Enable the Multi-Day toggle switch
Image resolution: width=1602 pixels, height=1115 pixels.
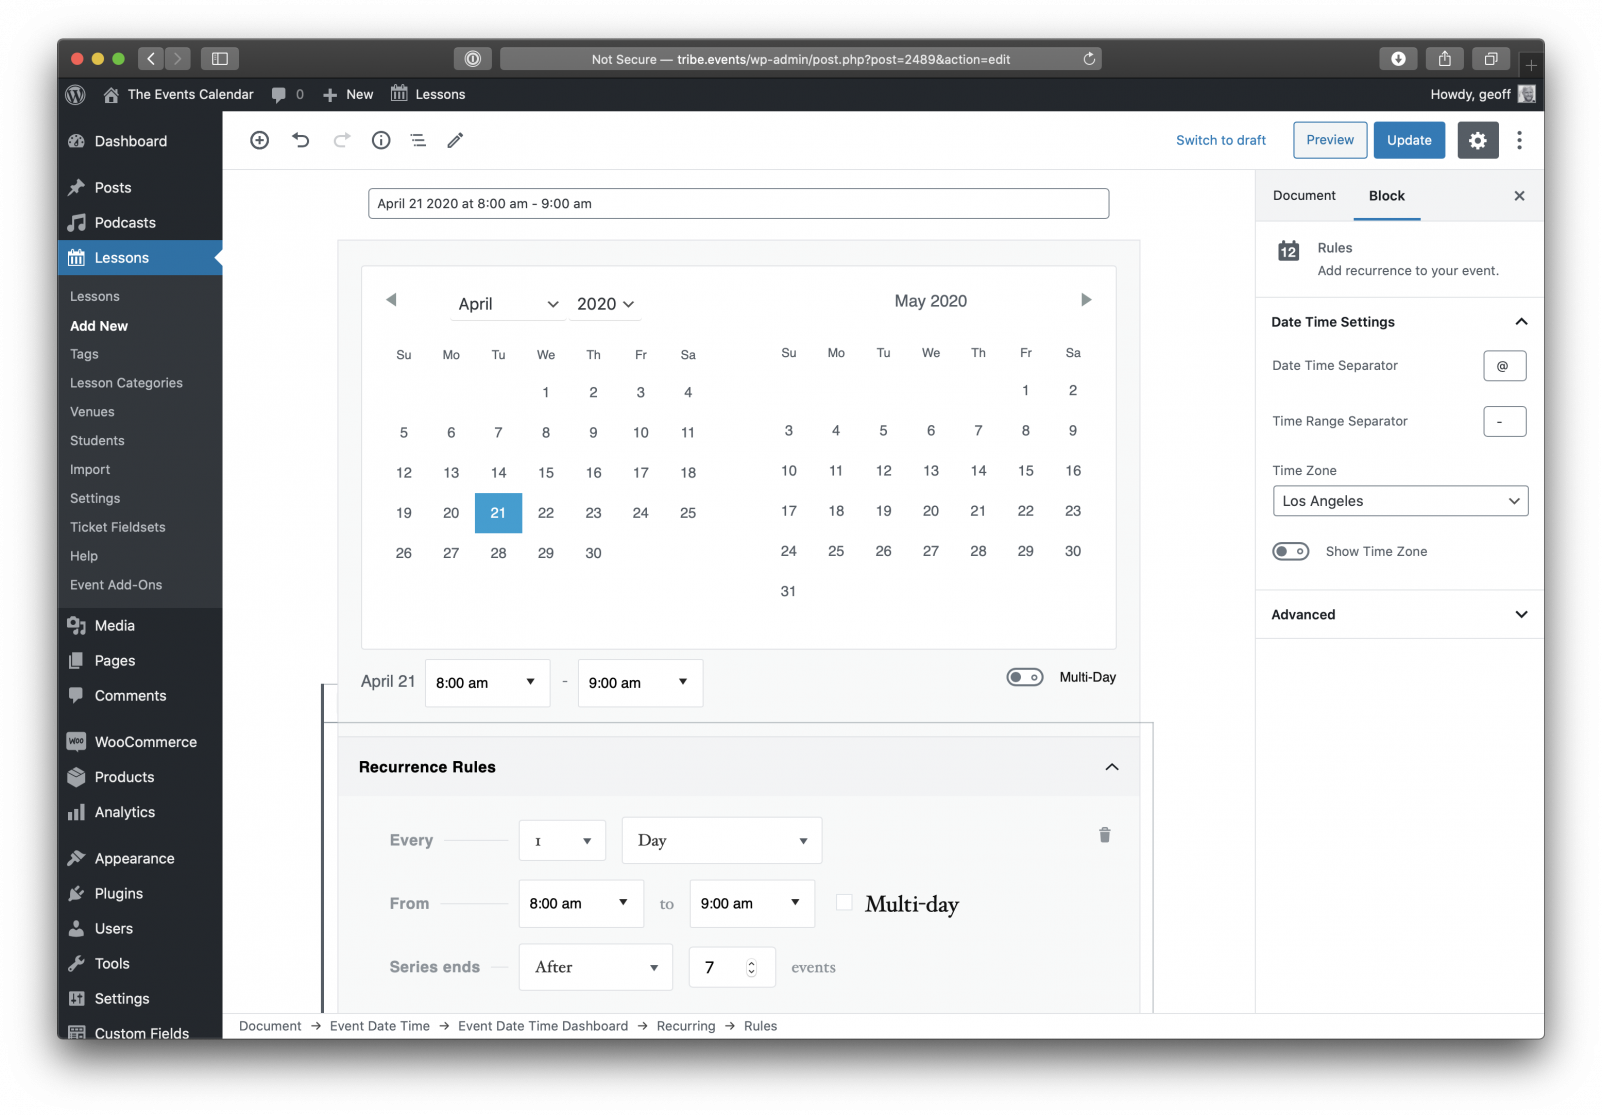coord(1024,677)
